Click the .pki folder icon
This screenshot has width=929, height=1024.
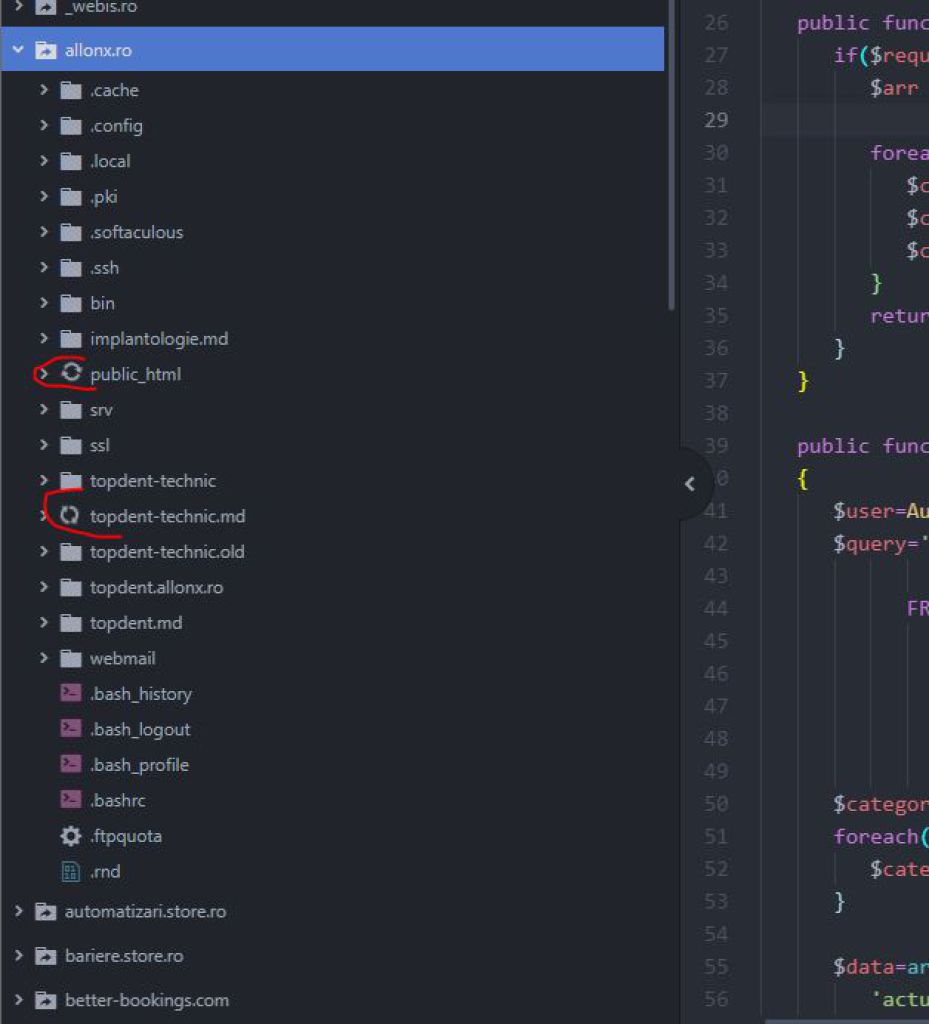coord(71,197)
